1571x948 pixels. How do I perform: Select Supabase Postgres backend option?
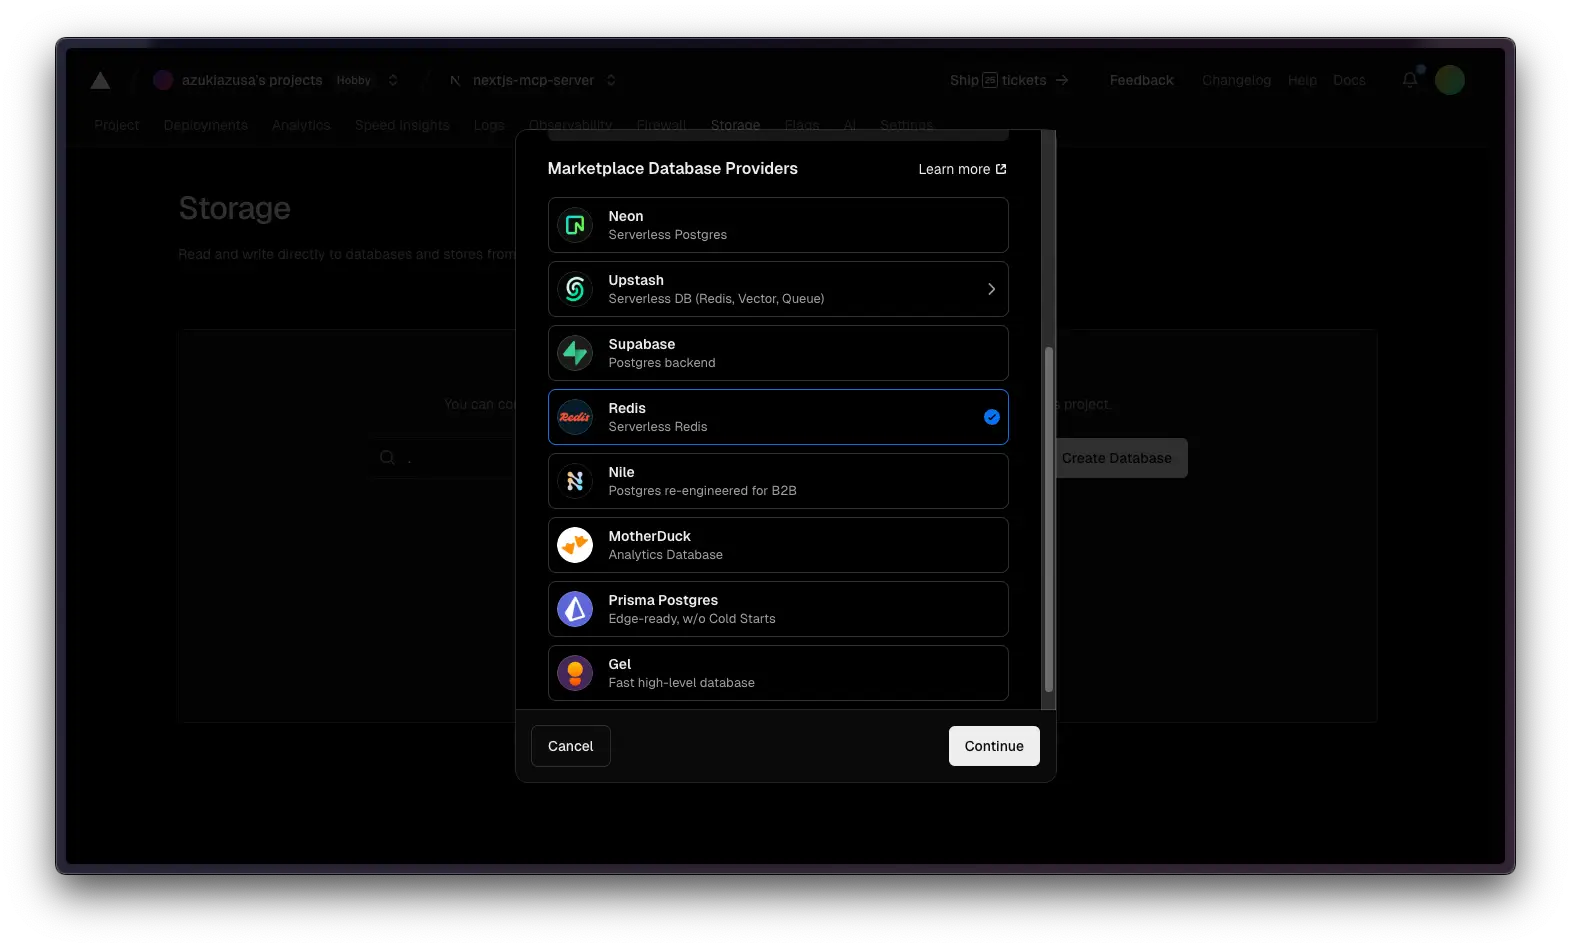pos(778,353)
